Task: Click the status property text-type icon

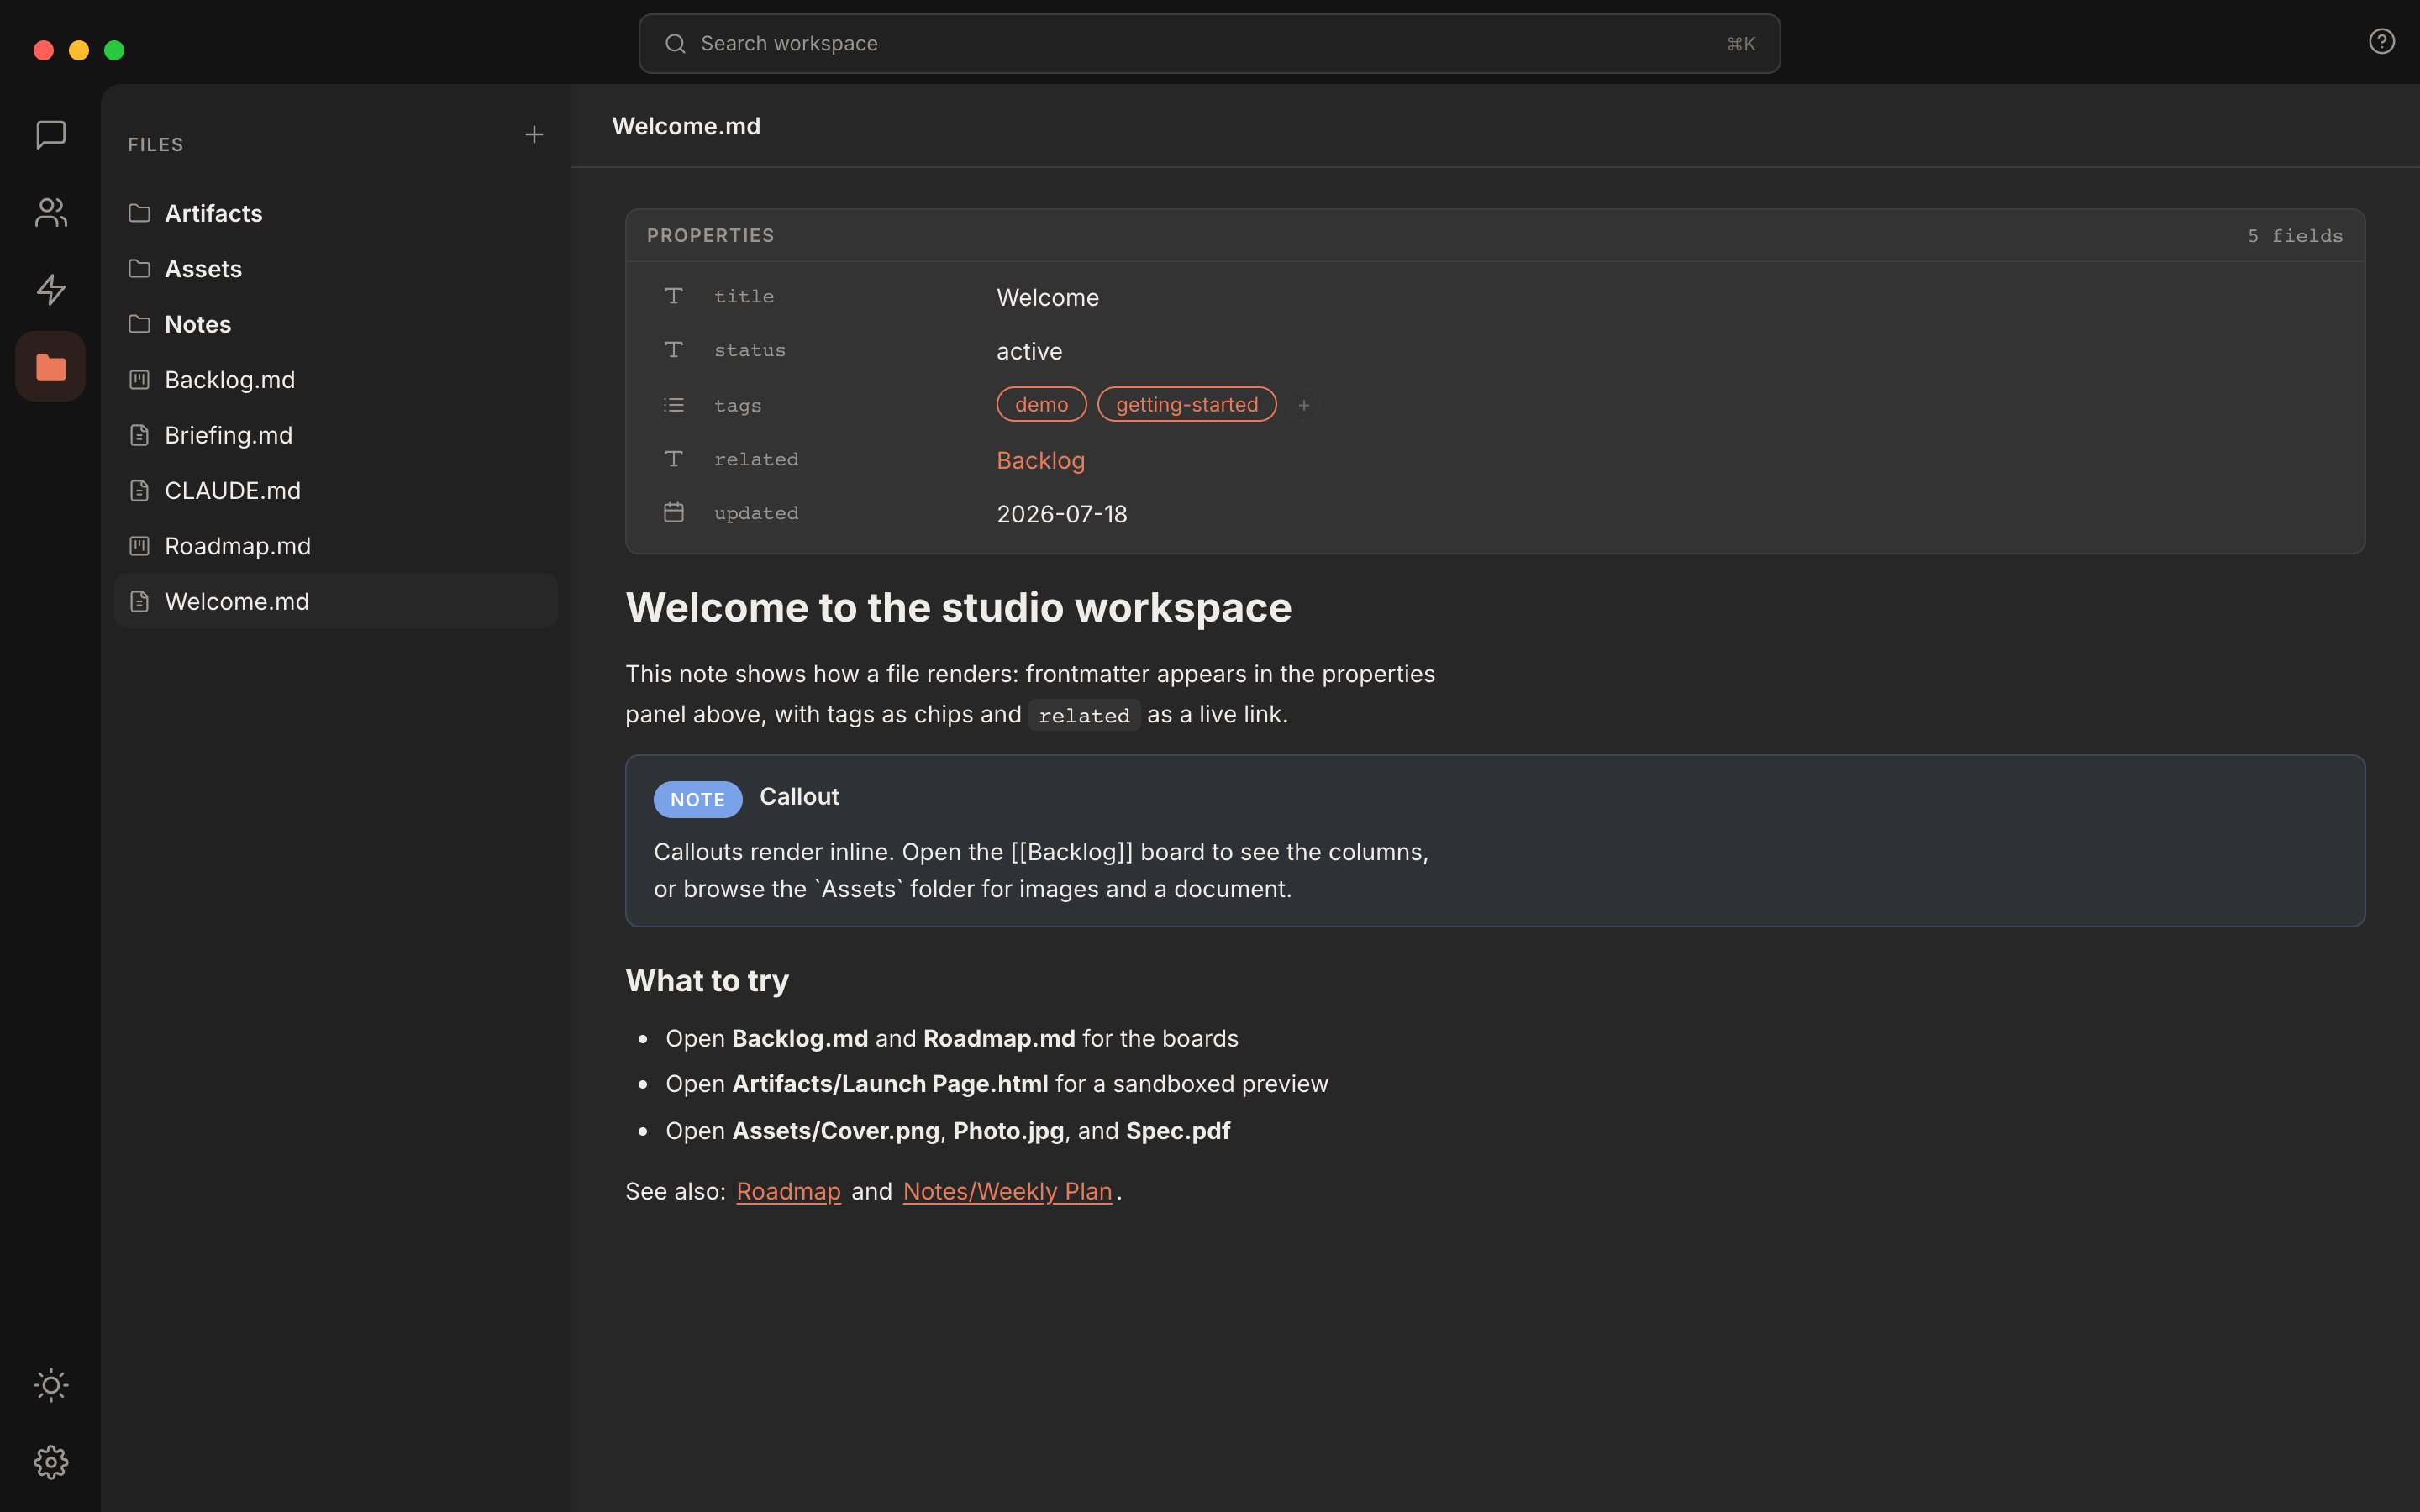Action: click(674, 350)
